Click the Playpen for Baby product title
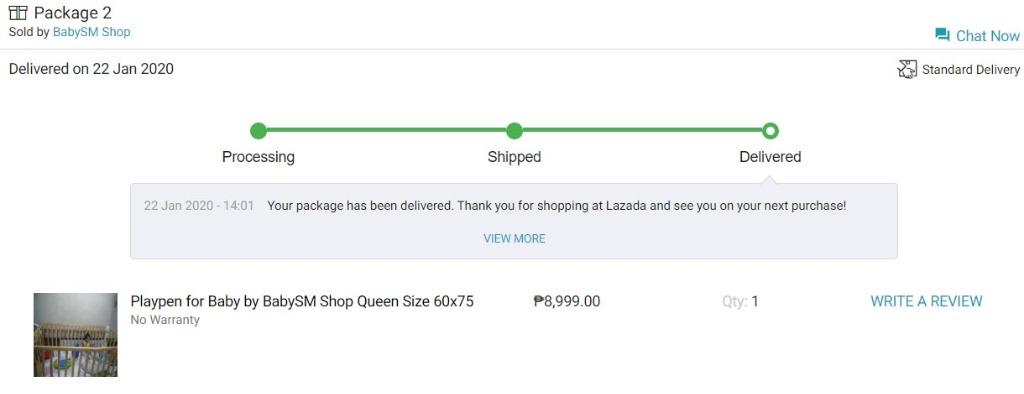Viewport: 1024px width, 394px height. point(302,302)
